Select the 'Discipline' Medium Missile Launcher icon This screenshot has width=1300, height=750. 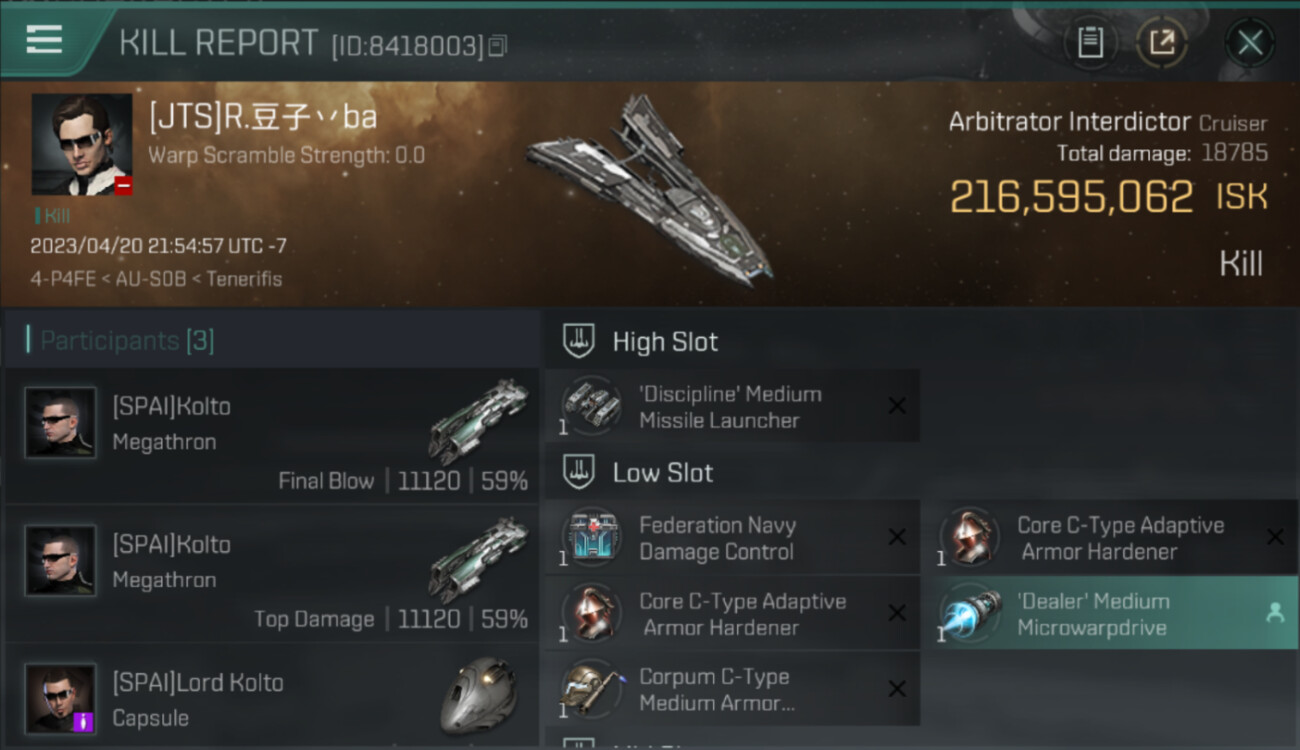pyautogui.click(x=590, y=407)
